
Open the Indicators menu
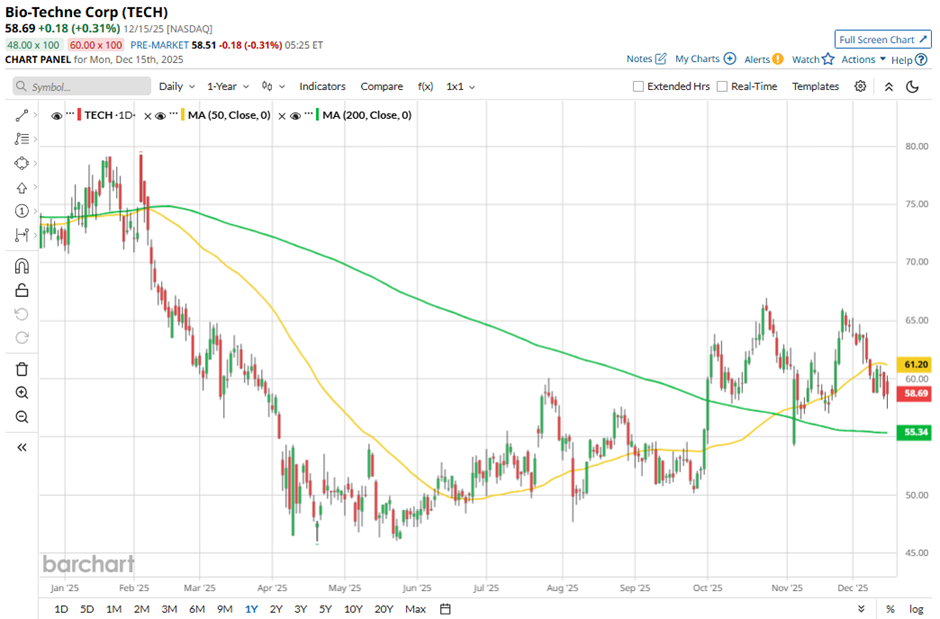(x=323, y=86)
